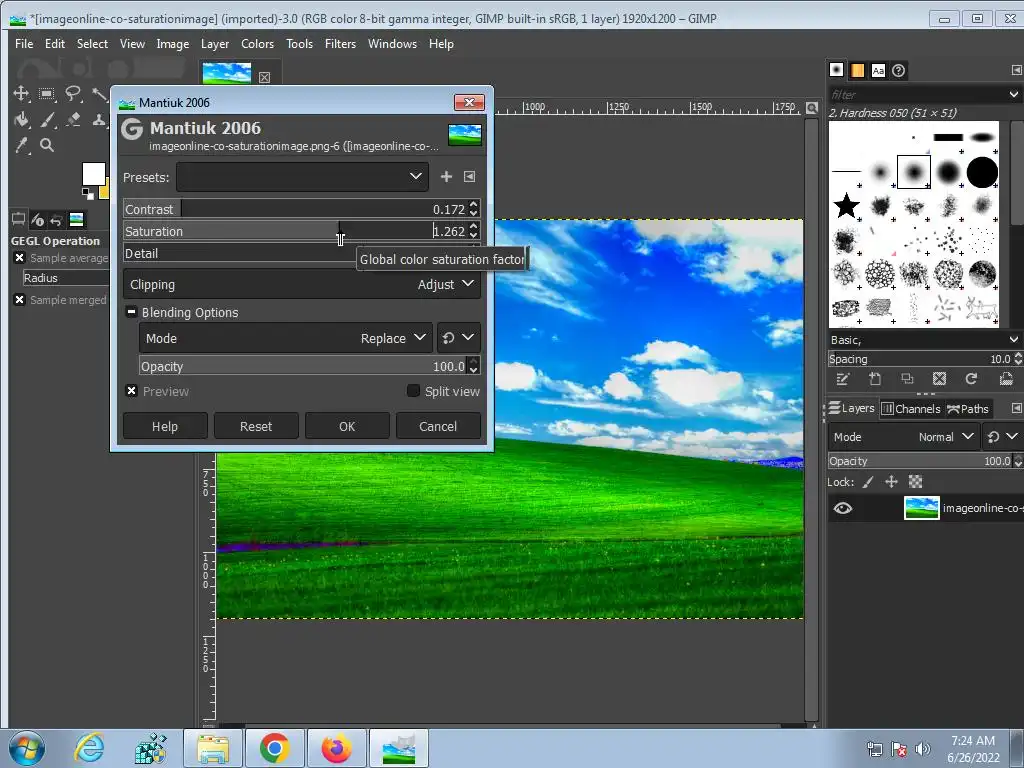Open the Mantiuk presets manage menu icon
Screen dimensions: 1024x768
470,176
